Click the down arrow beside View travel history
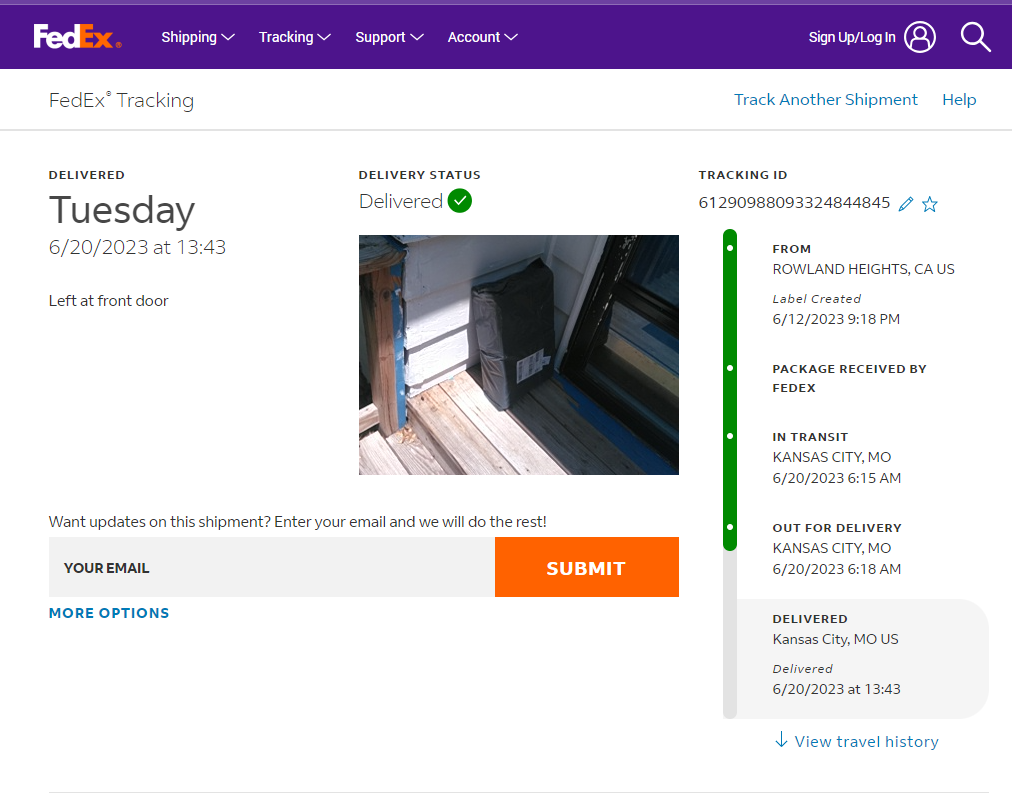 tap(781, 740)
